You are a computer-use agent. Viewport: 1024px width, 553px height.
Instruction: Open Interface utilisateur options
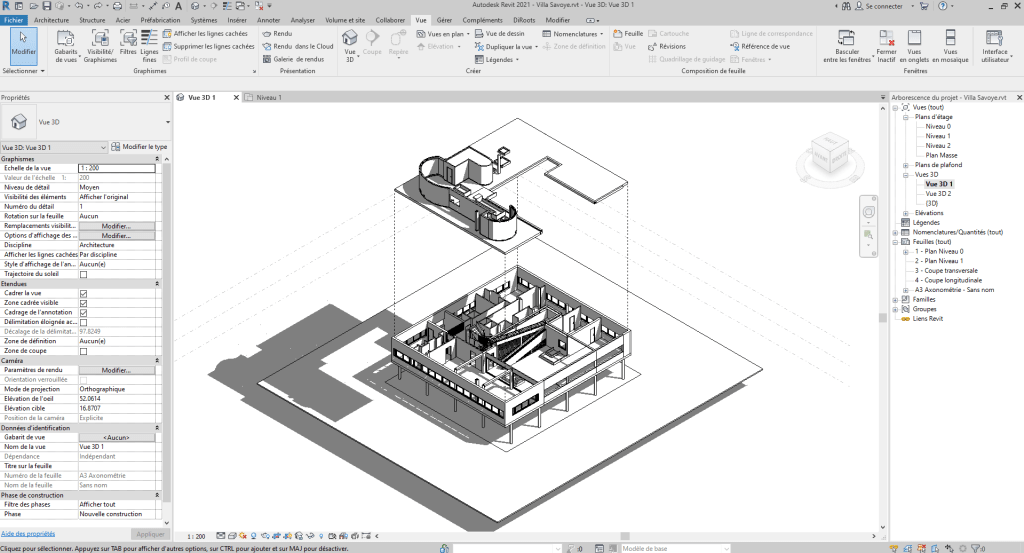pyautogui.click(x=995, y=46)
